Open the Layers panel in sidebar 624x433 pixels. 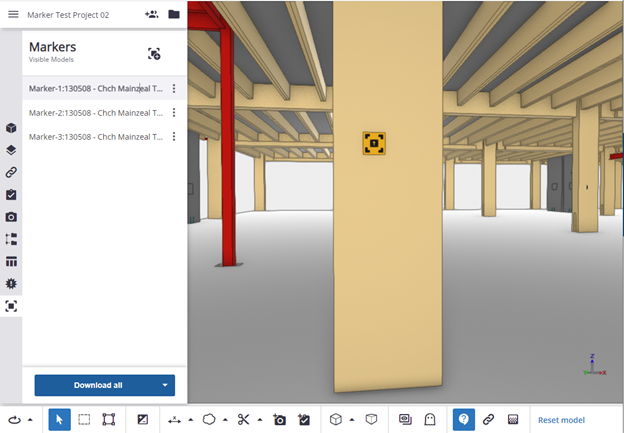(x=11, y=151)
